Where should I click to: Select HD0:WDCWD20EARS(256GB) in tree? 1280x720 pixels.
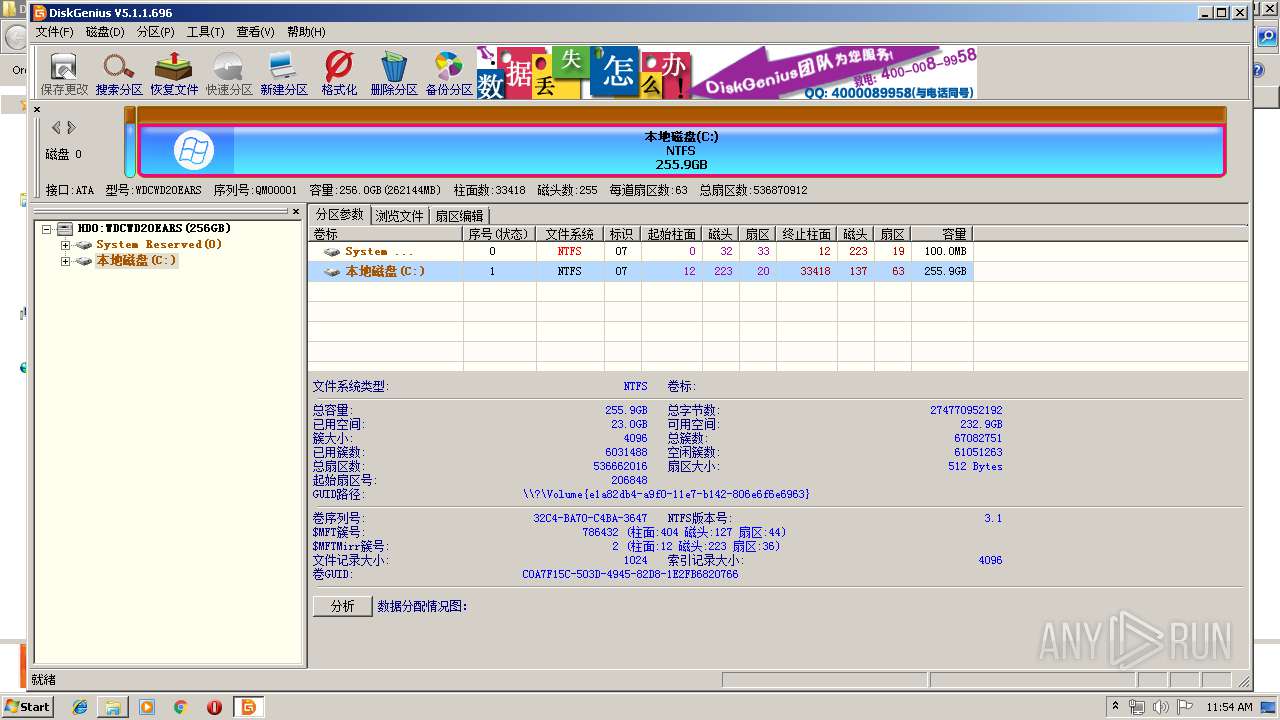(x=153, y=229)
